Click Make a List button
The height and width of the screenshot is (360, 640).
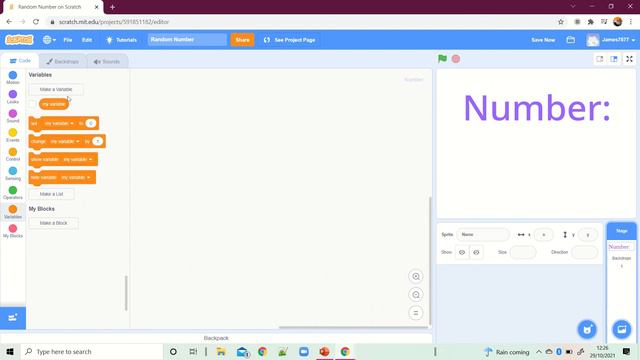pos(51,194)
